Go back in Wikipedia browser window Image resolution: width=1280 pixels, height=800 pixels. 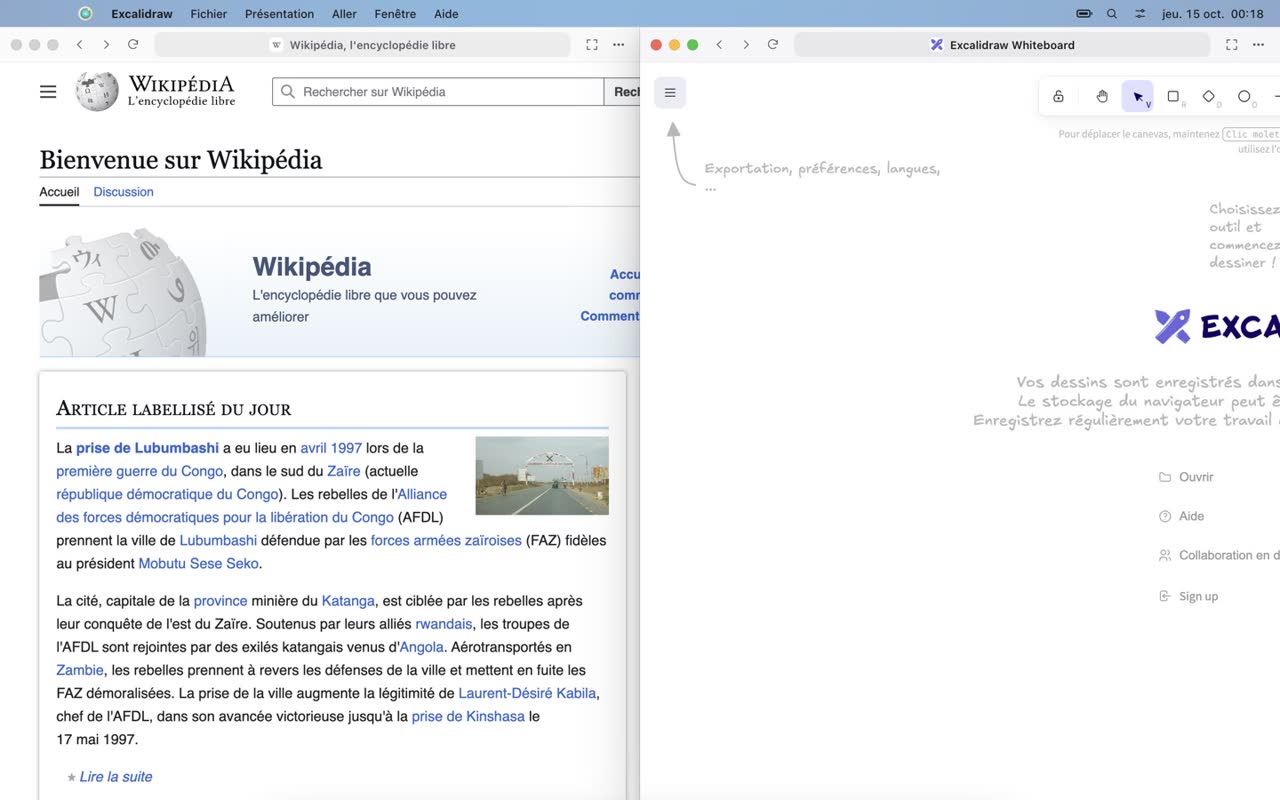click(x=80, y=45)
